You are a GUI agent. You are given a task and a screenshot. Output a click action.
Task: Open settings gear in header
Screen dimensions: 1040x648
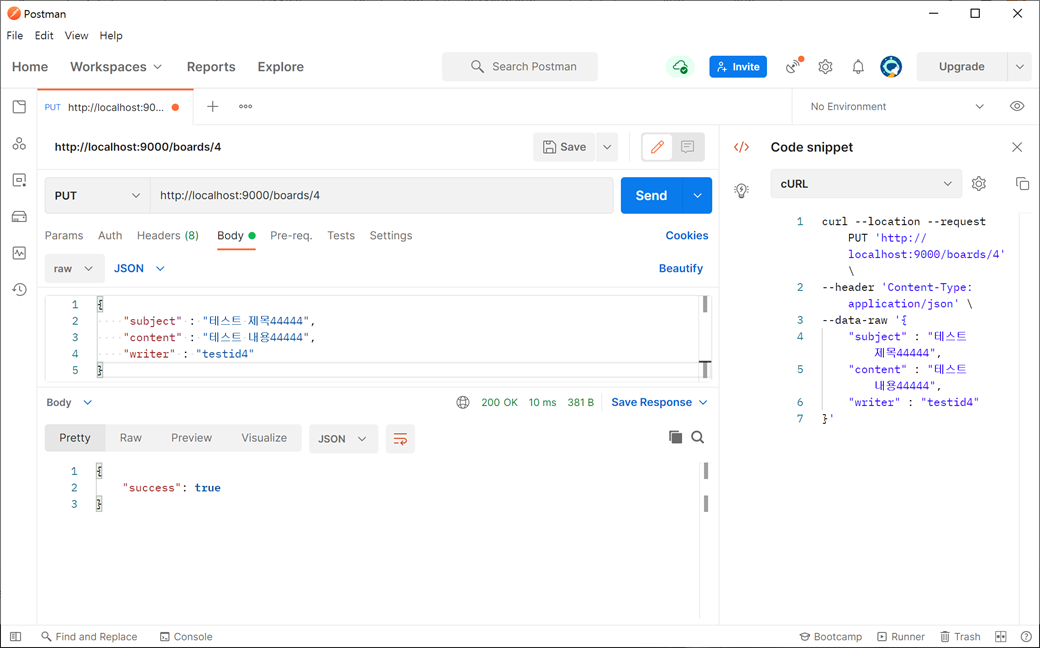tap(825, 66)
